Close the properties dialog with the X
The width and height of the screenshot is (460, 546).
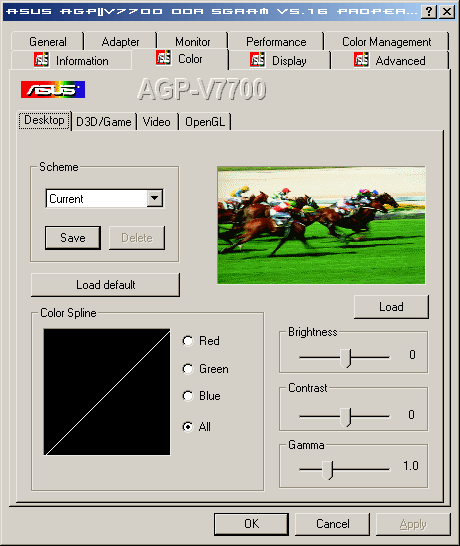click(447, 12)
